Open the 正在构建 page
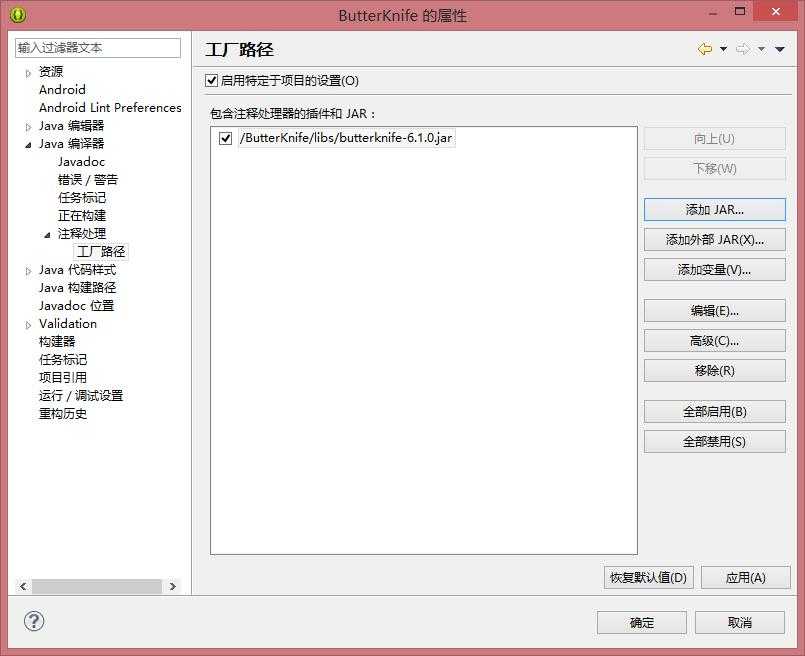 82,216
